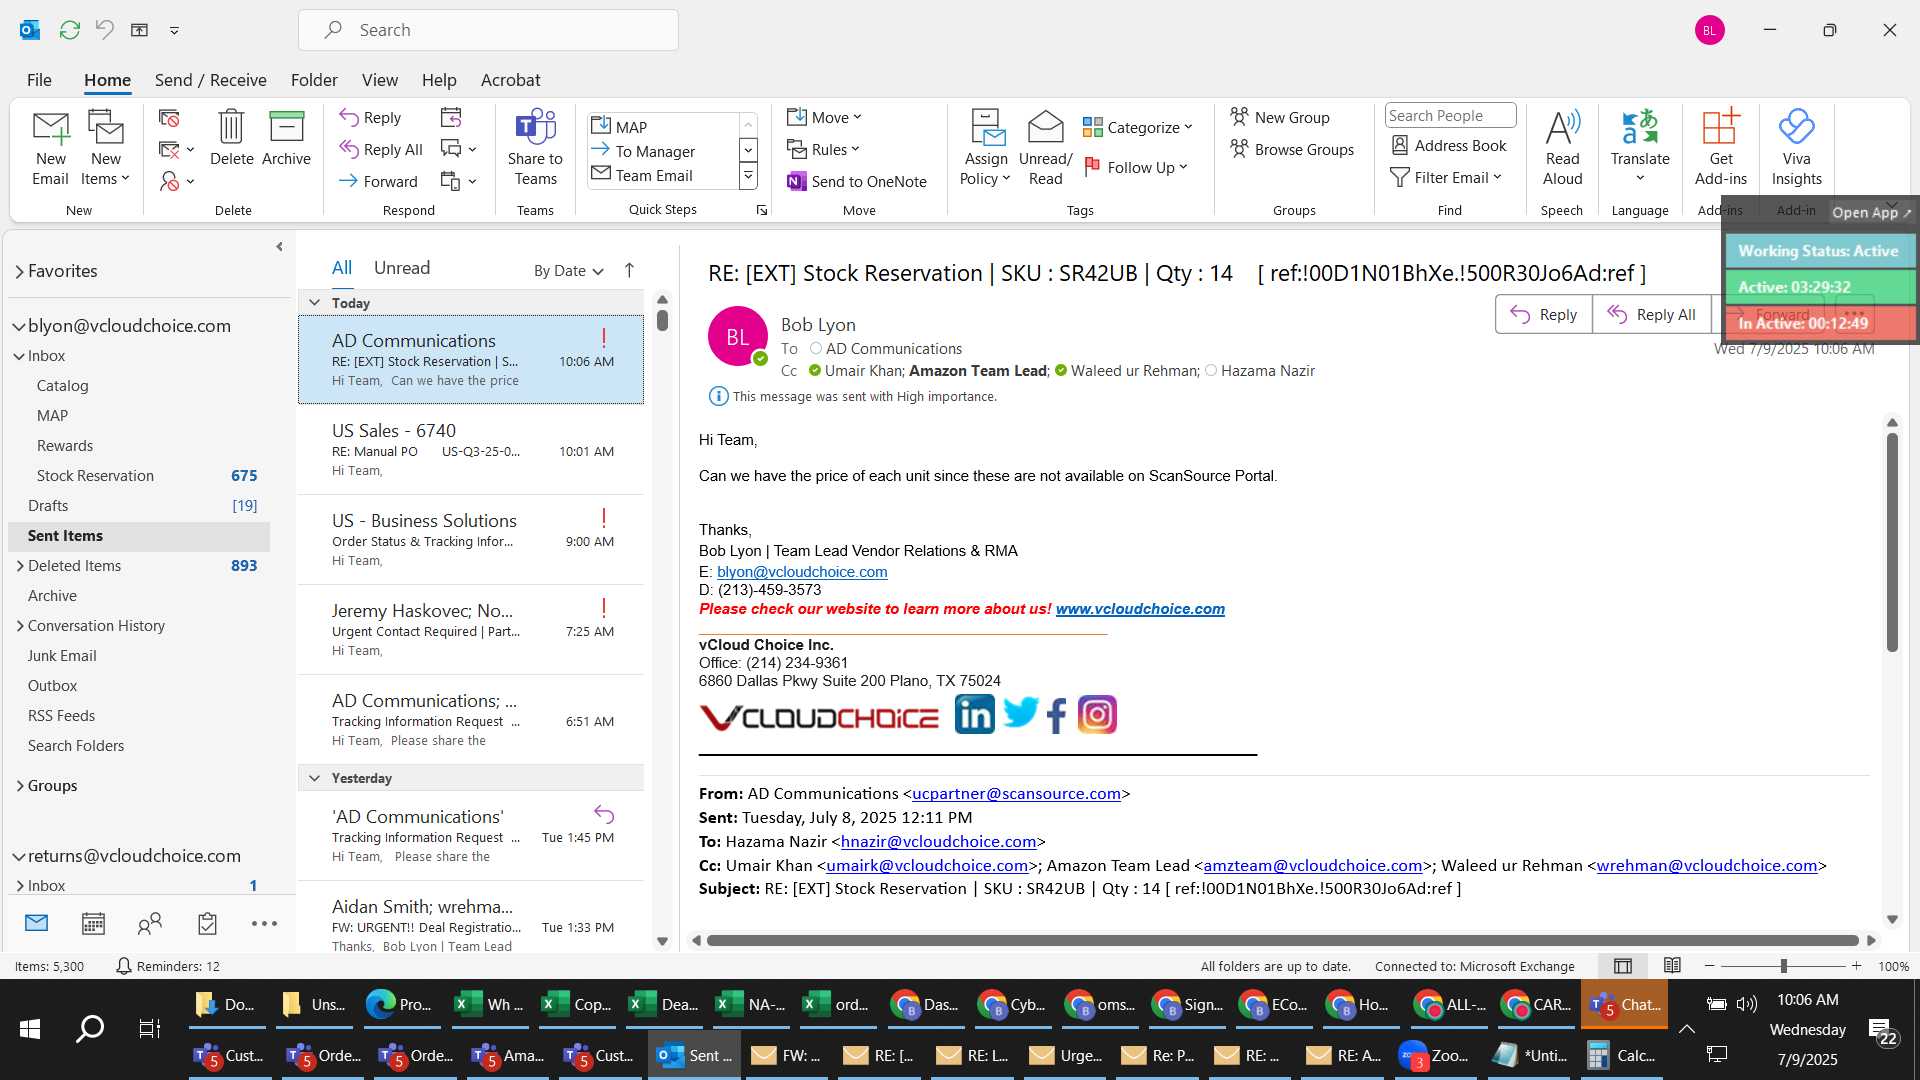Expand Favorites folder group

(19, 271)
